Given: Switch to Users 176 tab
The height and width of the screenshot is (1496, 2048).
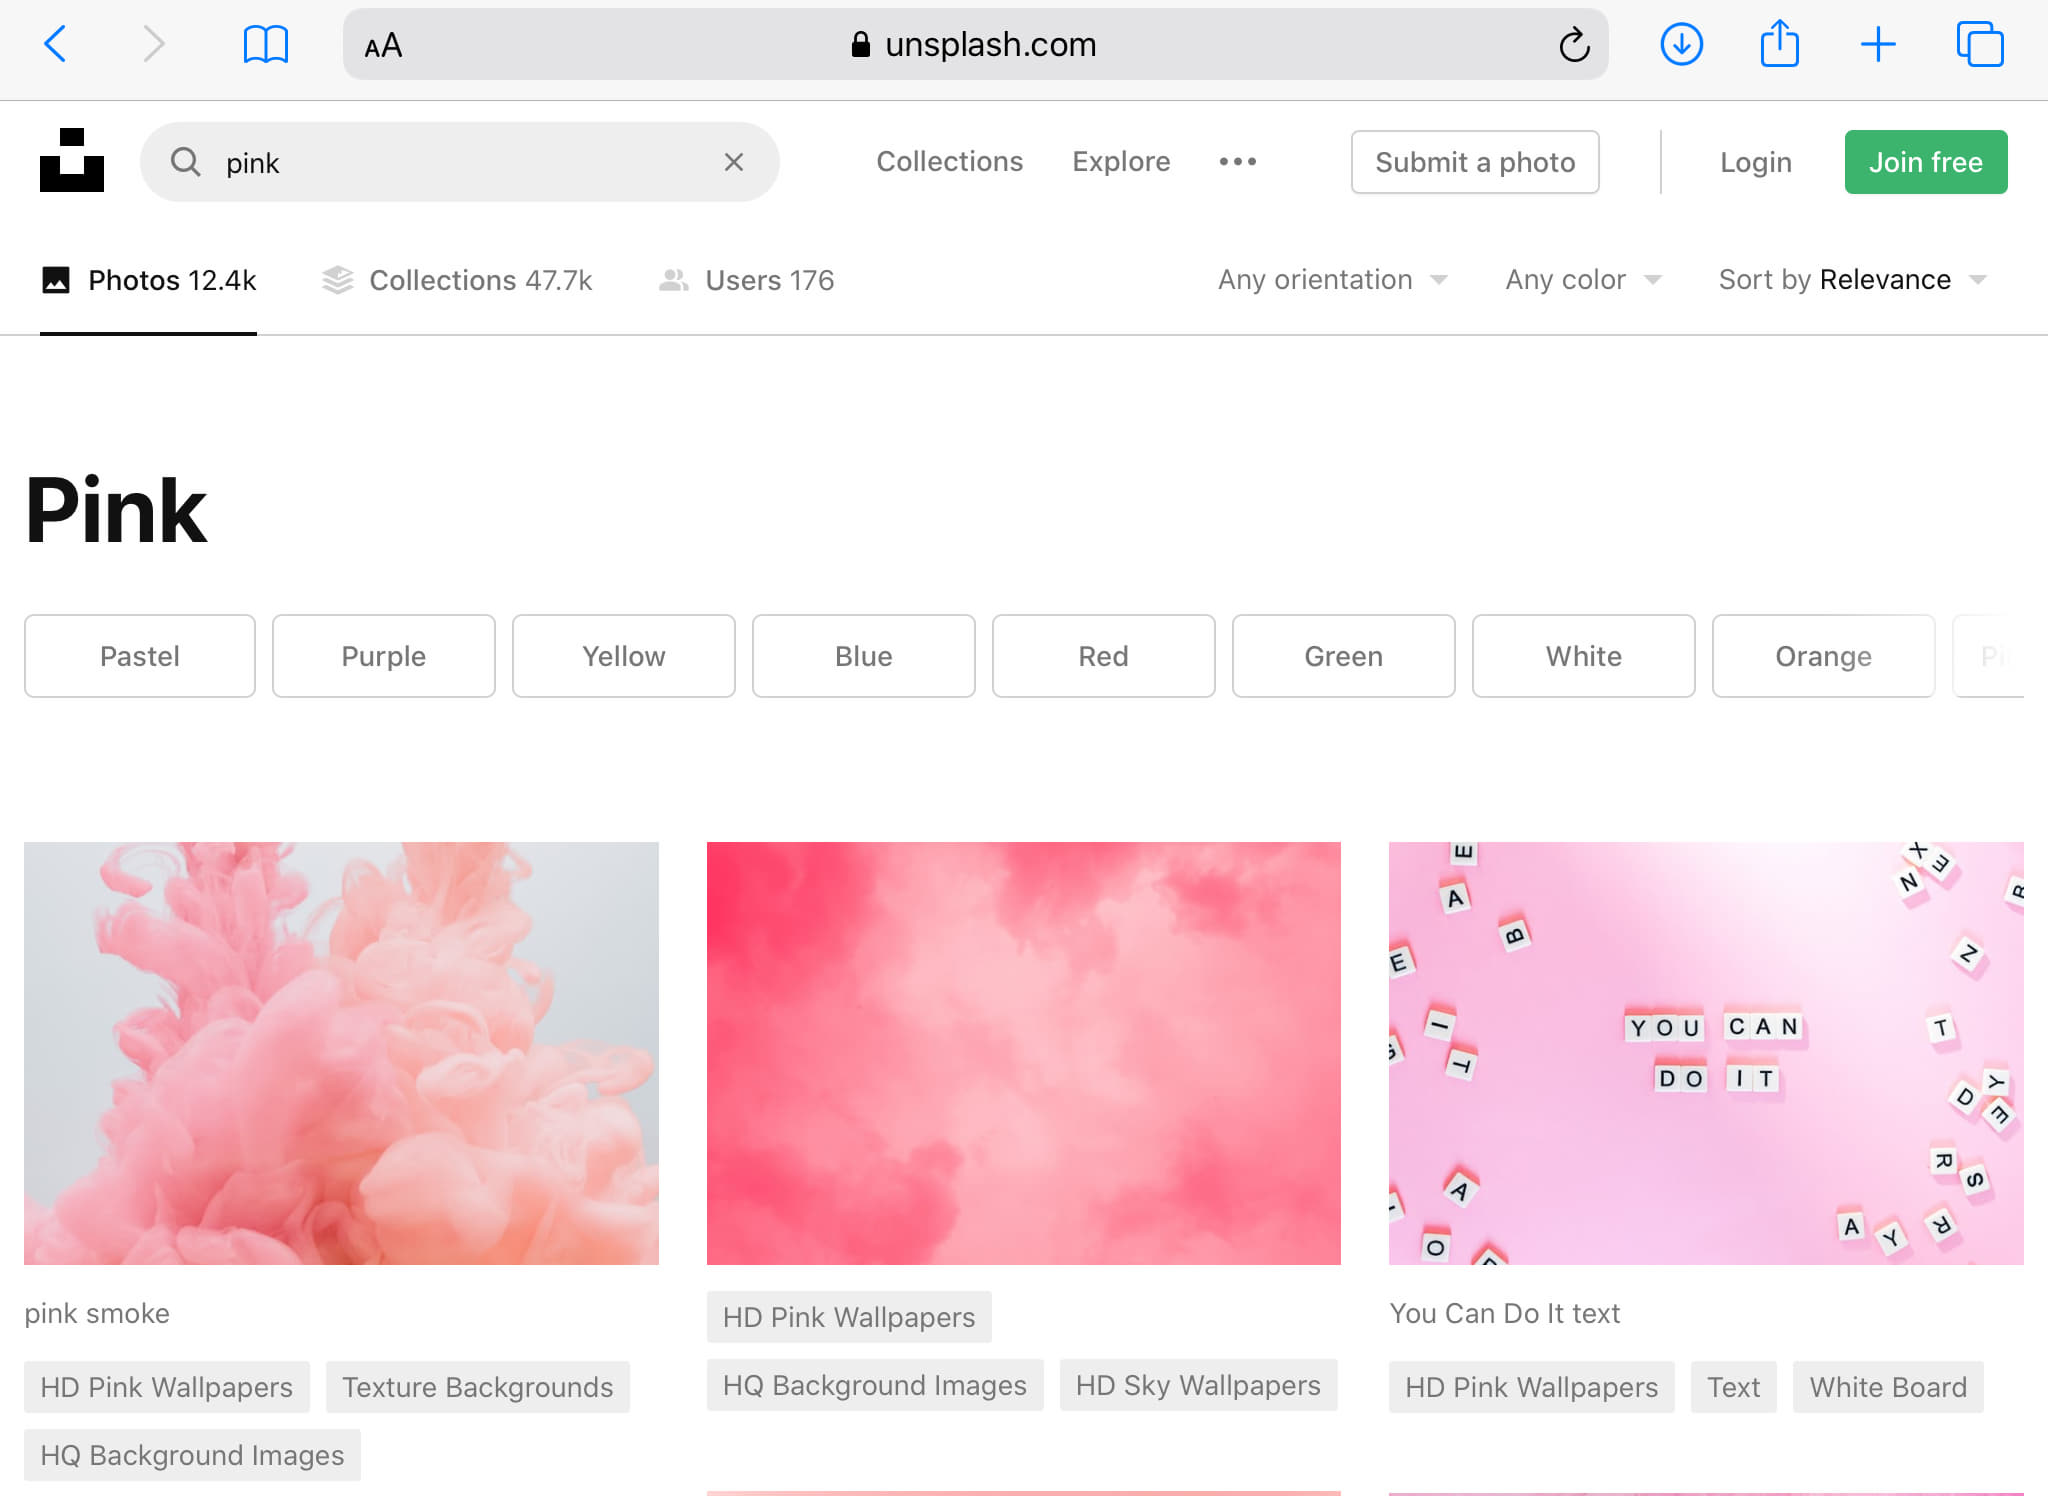Looking at the screenshot, I should pyautogui.click(x=746, y=281).
